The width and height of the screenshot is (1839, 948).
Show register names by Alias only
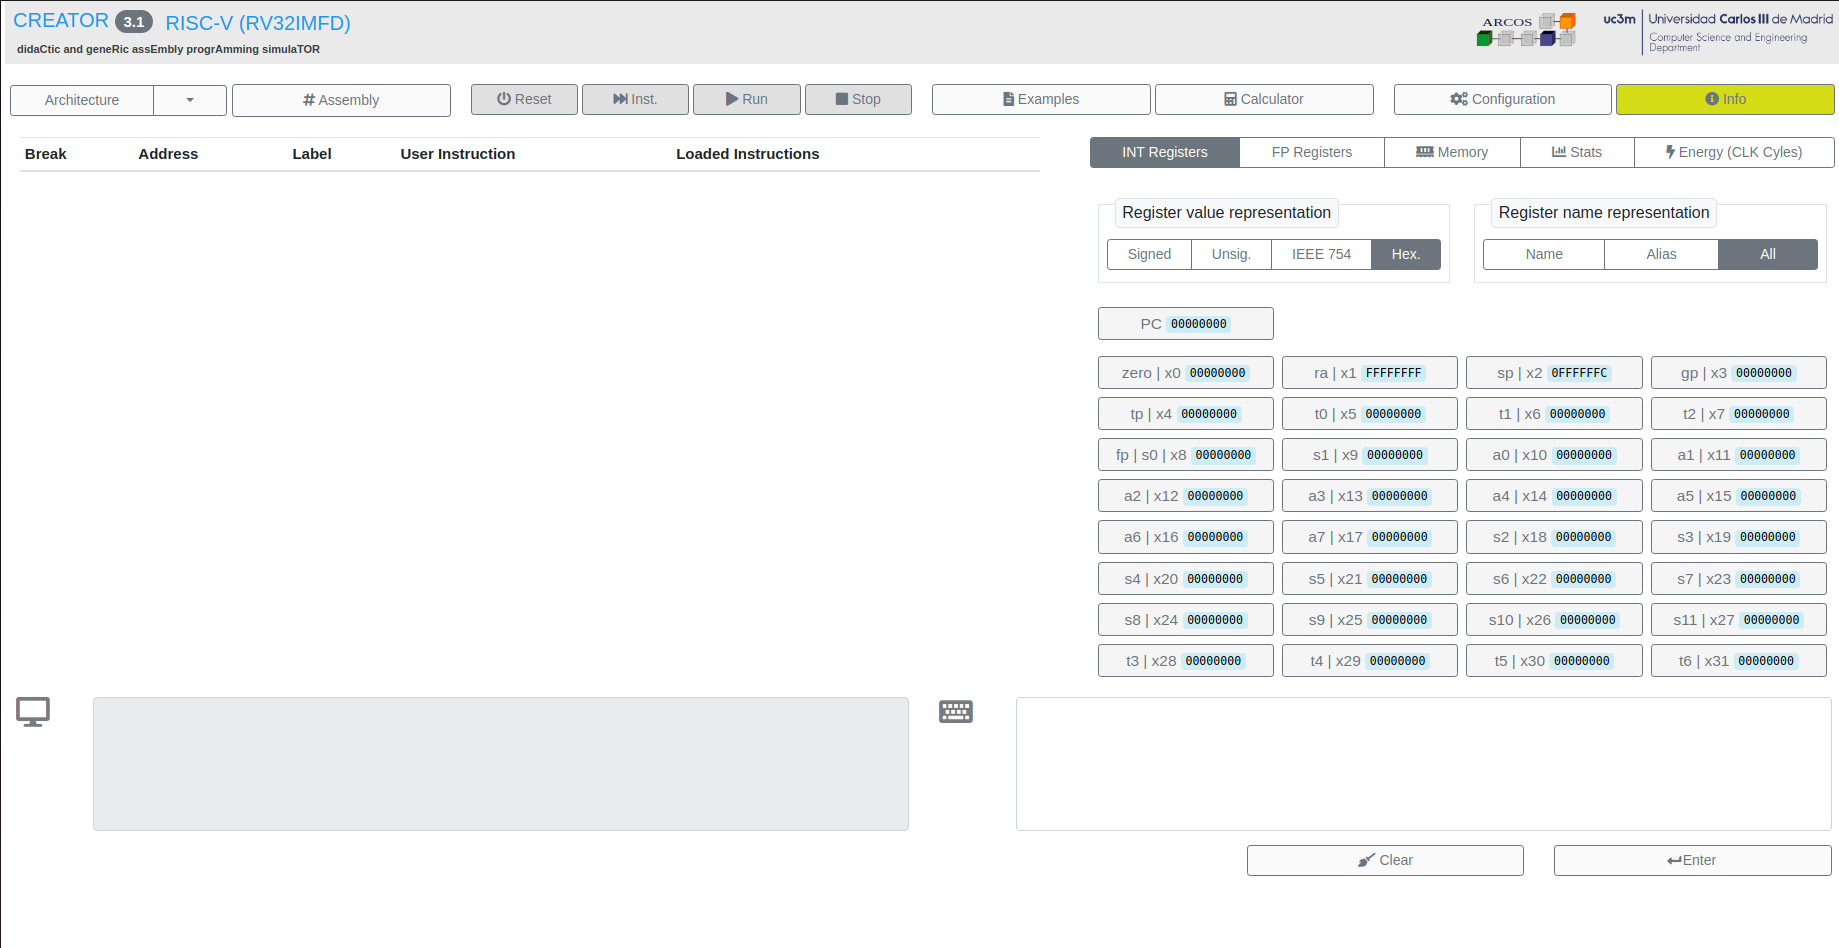(1660, 254)
